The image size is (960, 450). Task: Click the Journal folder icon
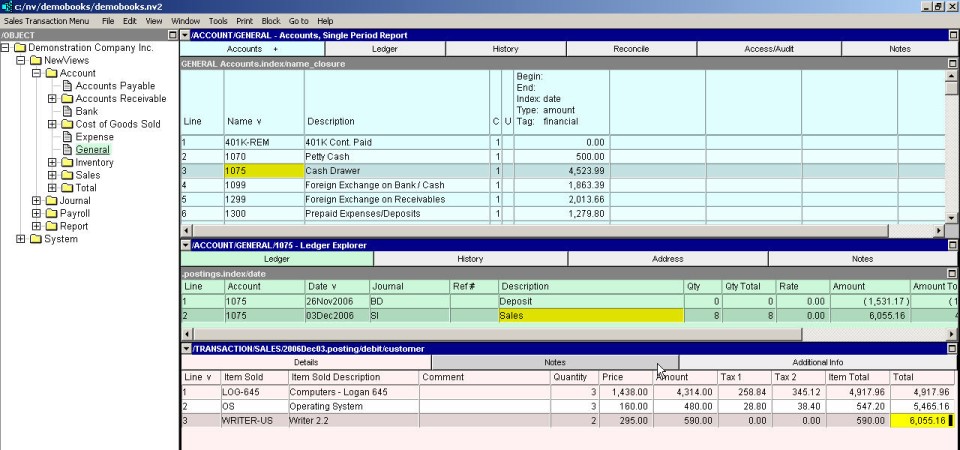point(51,201)
